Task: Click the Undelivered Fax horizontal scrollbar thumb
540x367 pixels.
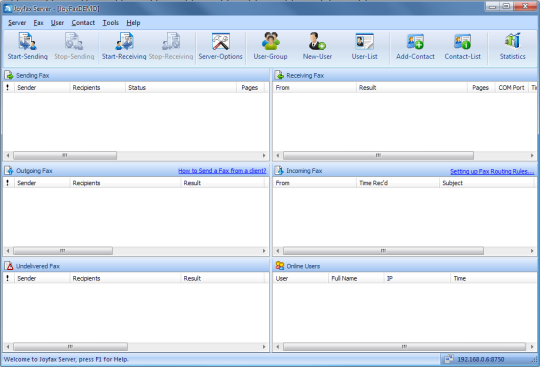Action: click(70, 346)
